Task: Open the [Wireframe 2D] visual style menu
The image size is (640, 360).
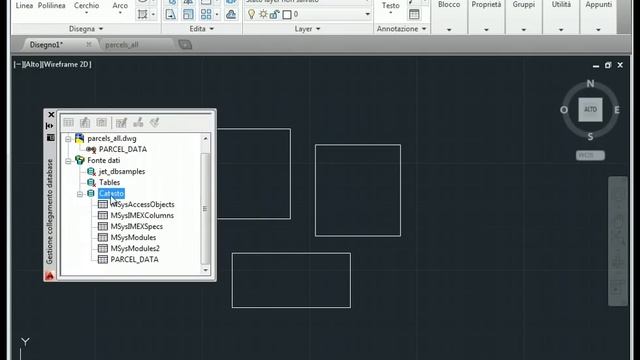Action: pyautogui.click(x=66, y=64)
